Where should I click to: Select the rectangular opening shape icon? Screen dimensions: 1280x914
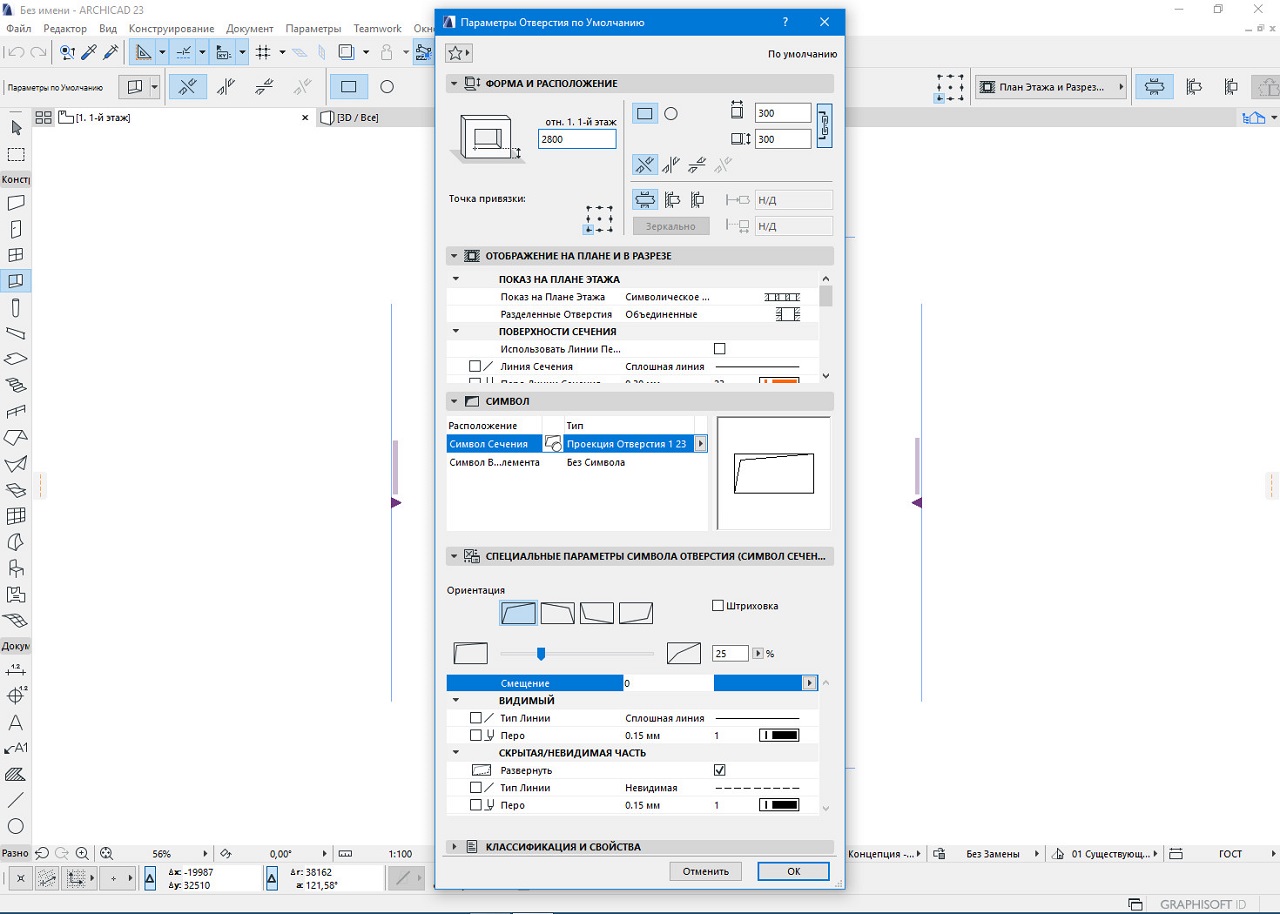point(645,114)
